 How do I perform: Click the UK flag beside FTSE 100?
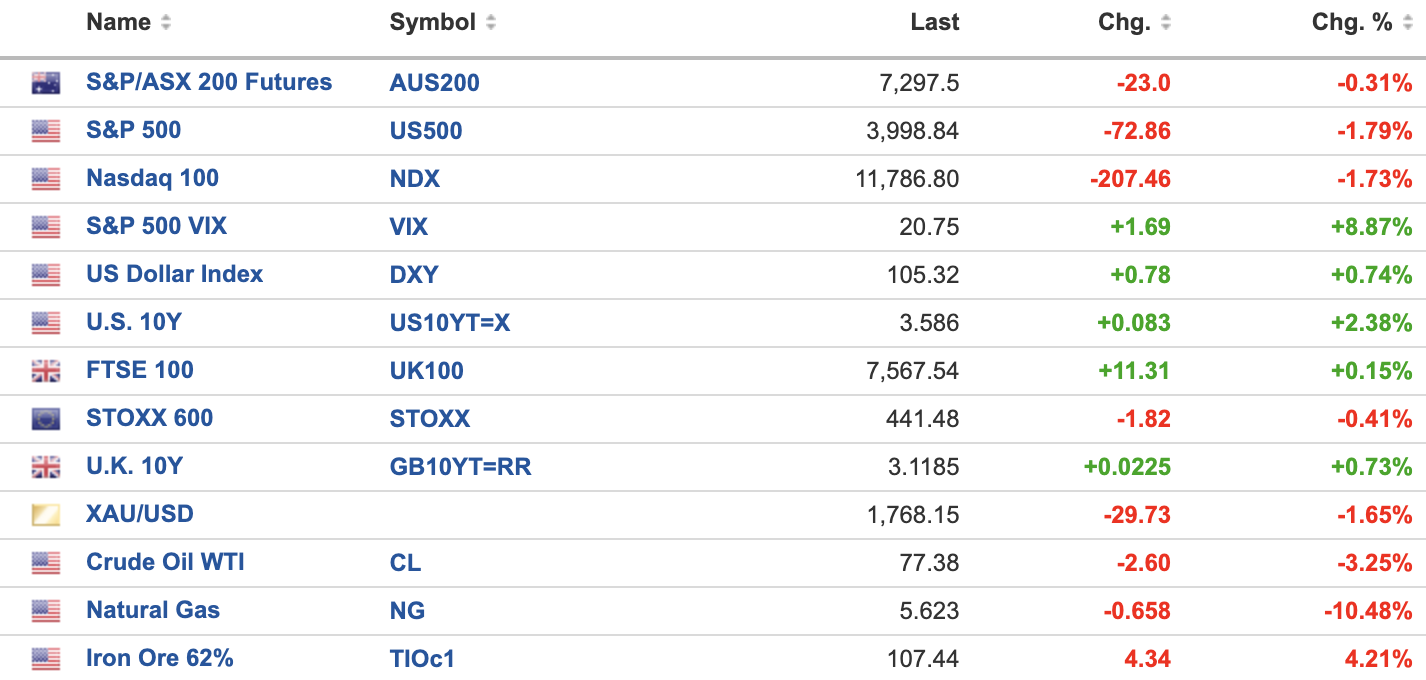pos(46,371)
